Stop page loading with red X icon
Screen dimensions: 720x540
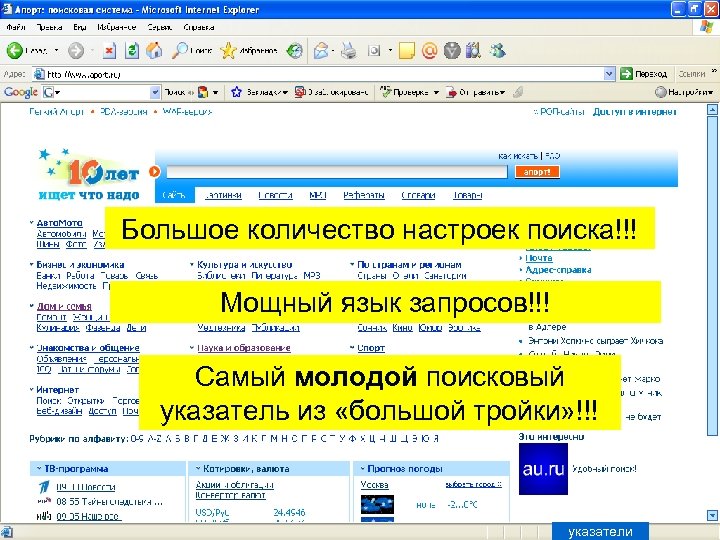click(x=109, y=50)
